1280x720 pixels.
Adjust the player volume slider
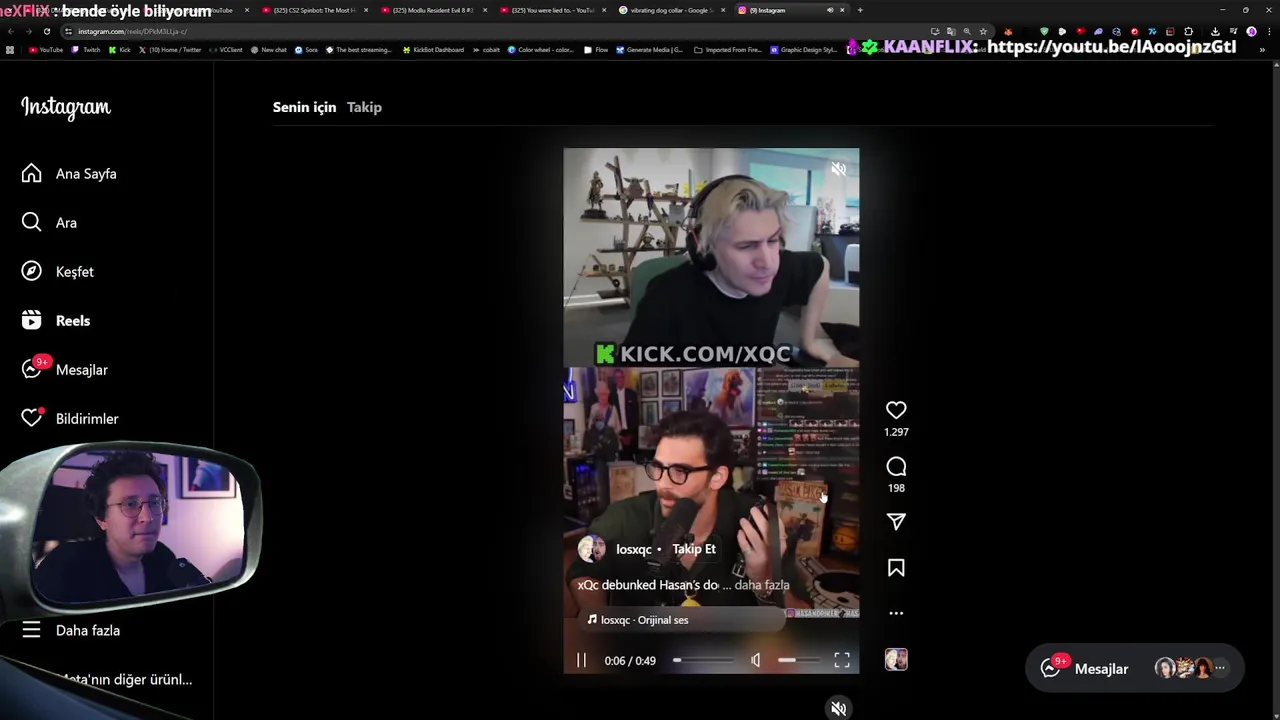(x=799, y=660)
